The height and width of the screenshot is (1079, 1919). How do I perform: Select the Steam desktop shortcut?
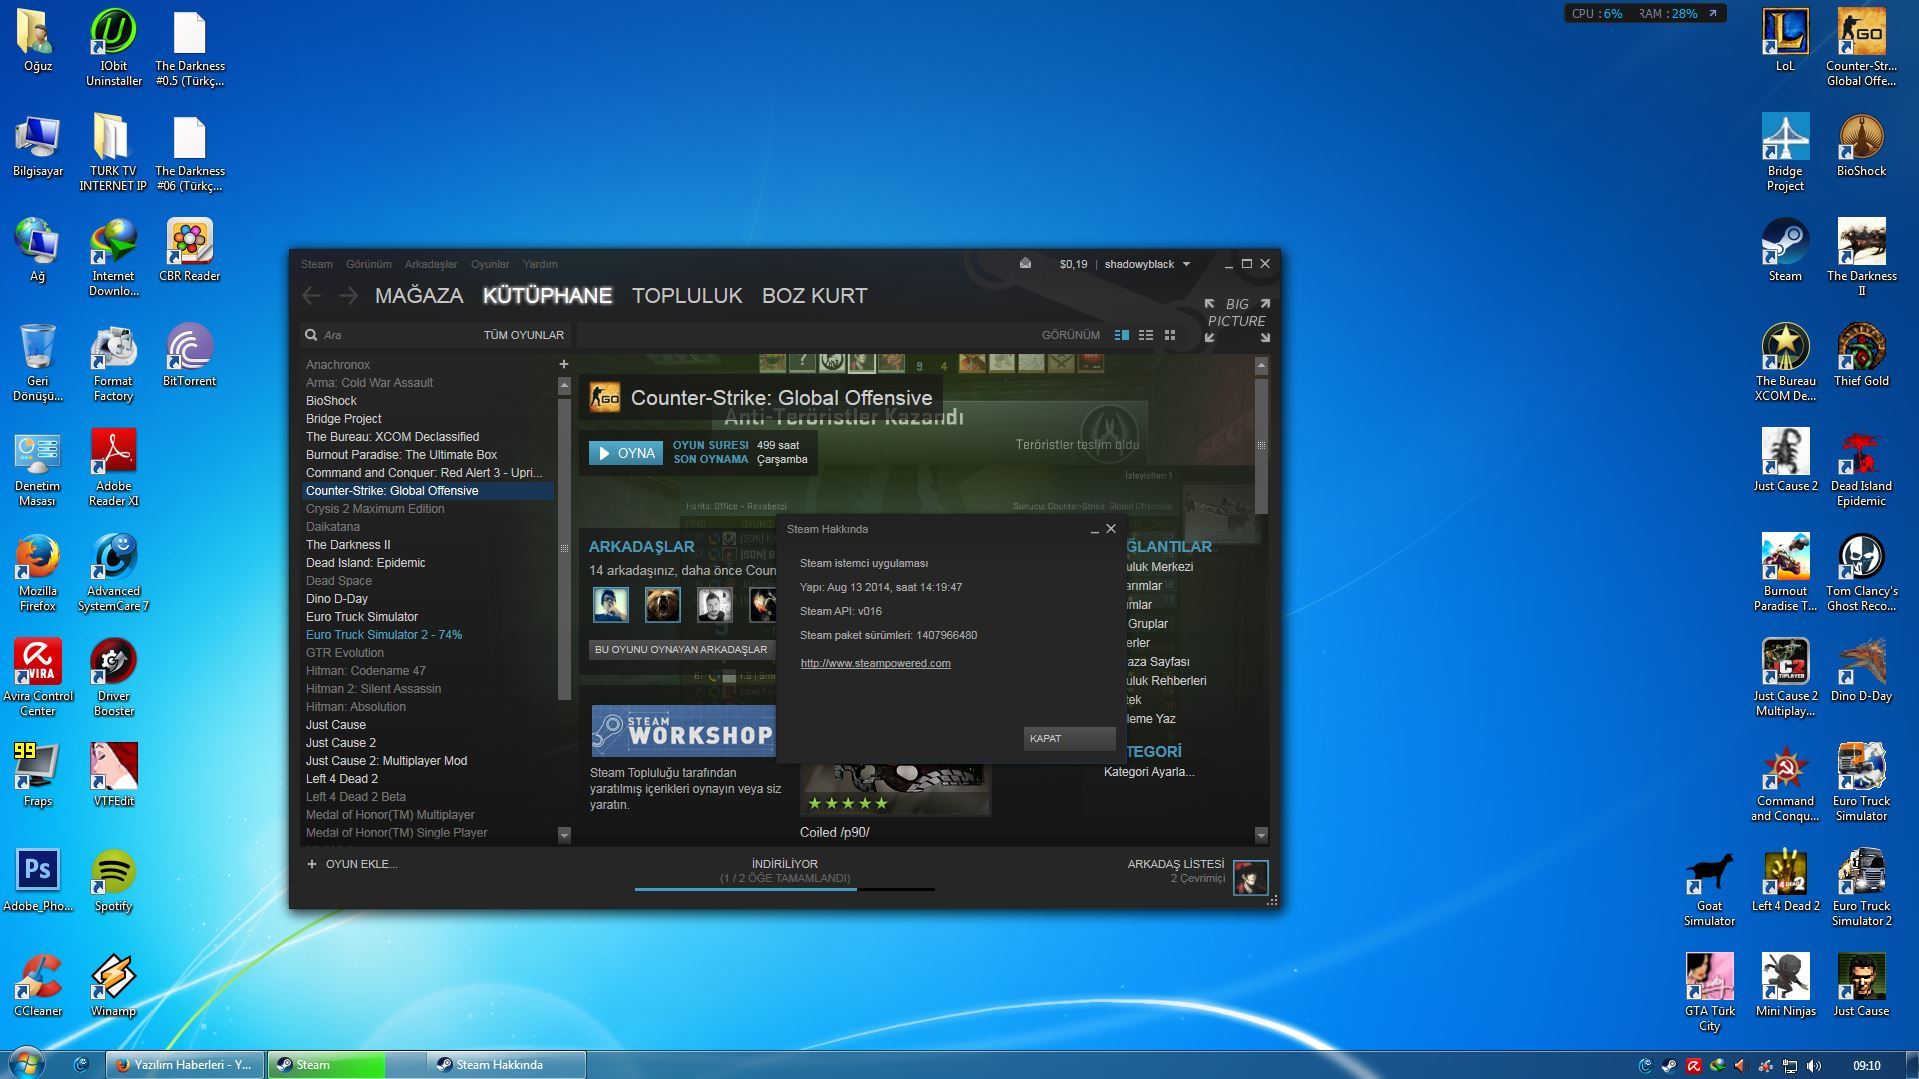pos(1785,250)
